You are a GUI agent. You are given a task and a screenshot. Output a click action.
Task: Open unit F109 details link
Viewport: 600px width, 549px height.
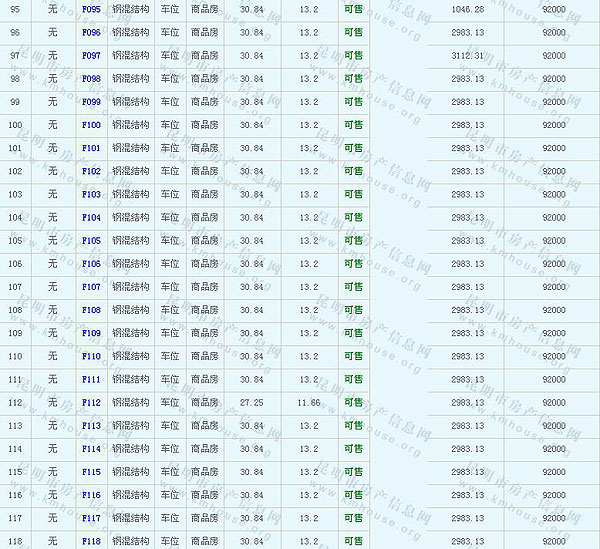coord(91,333)
